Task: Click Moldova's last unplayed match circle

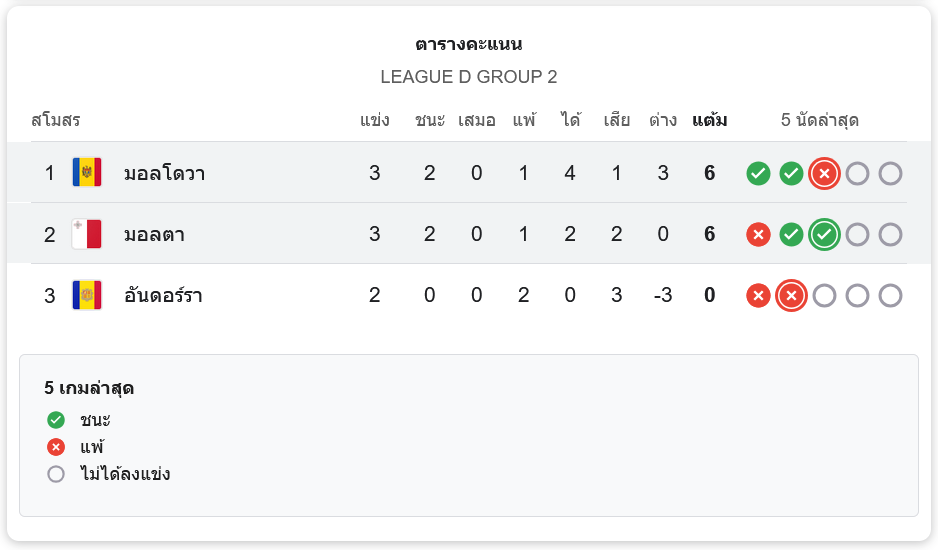Action: click(x=890, y=174)
